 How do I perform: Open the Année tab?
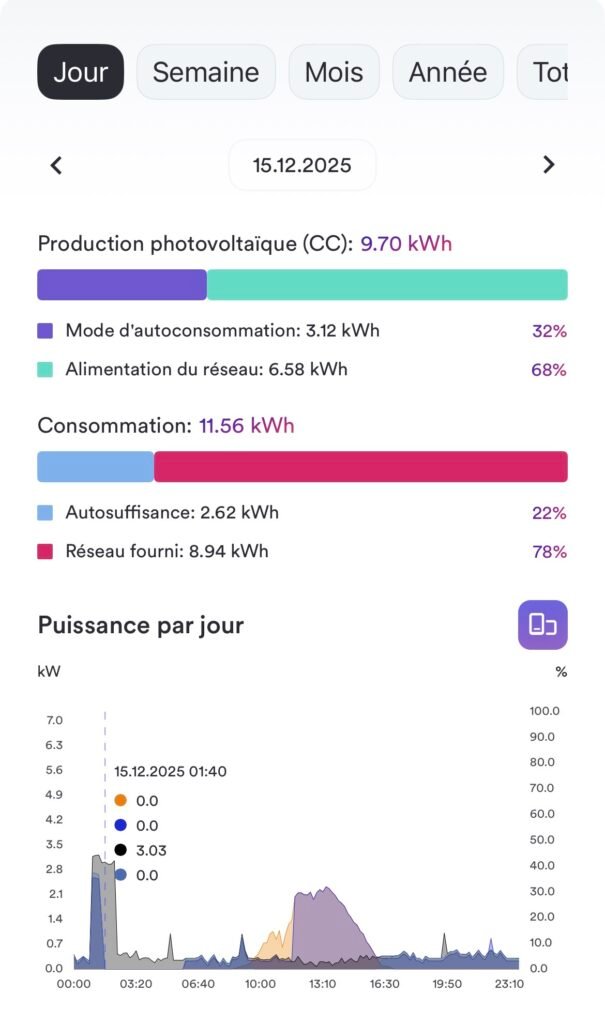tap(447, 72)
